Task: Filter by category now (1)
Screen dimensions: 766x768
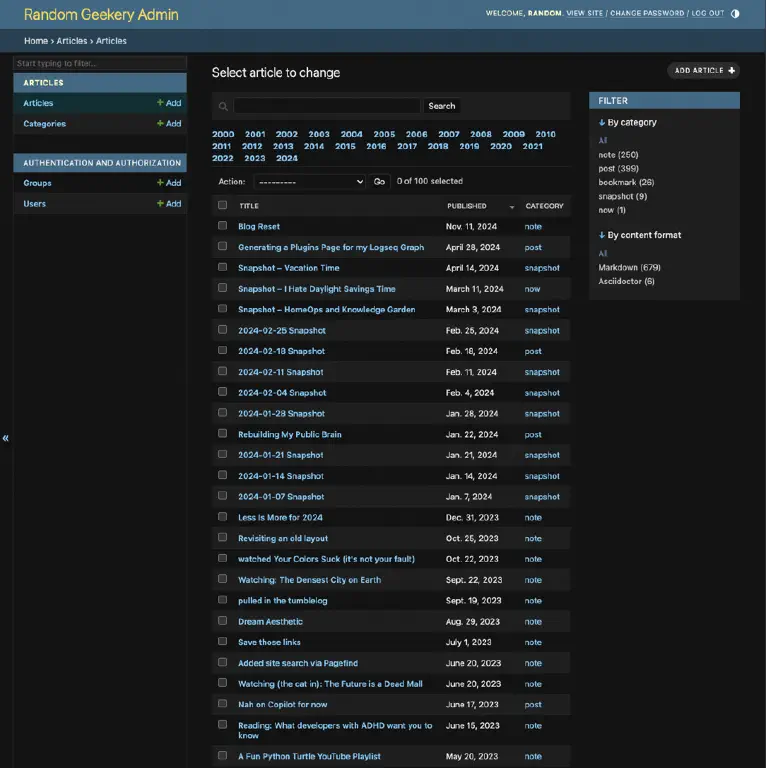Action: point(612,210)
